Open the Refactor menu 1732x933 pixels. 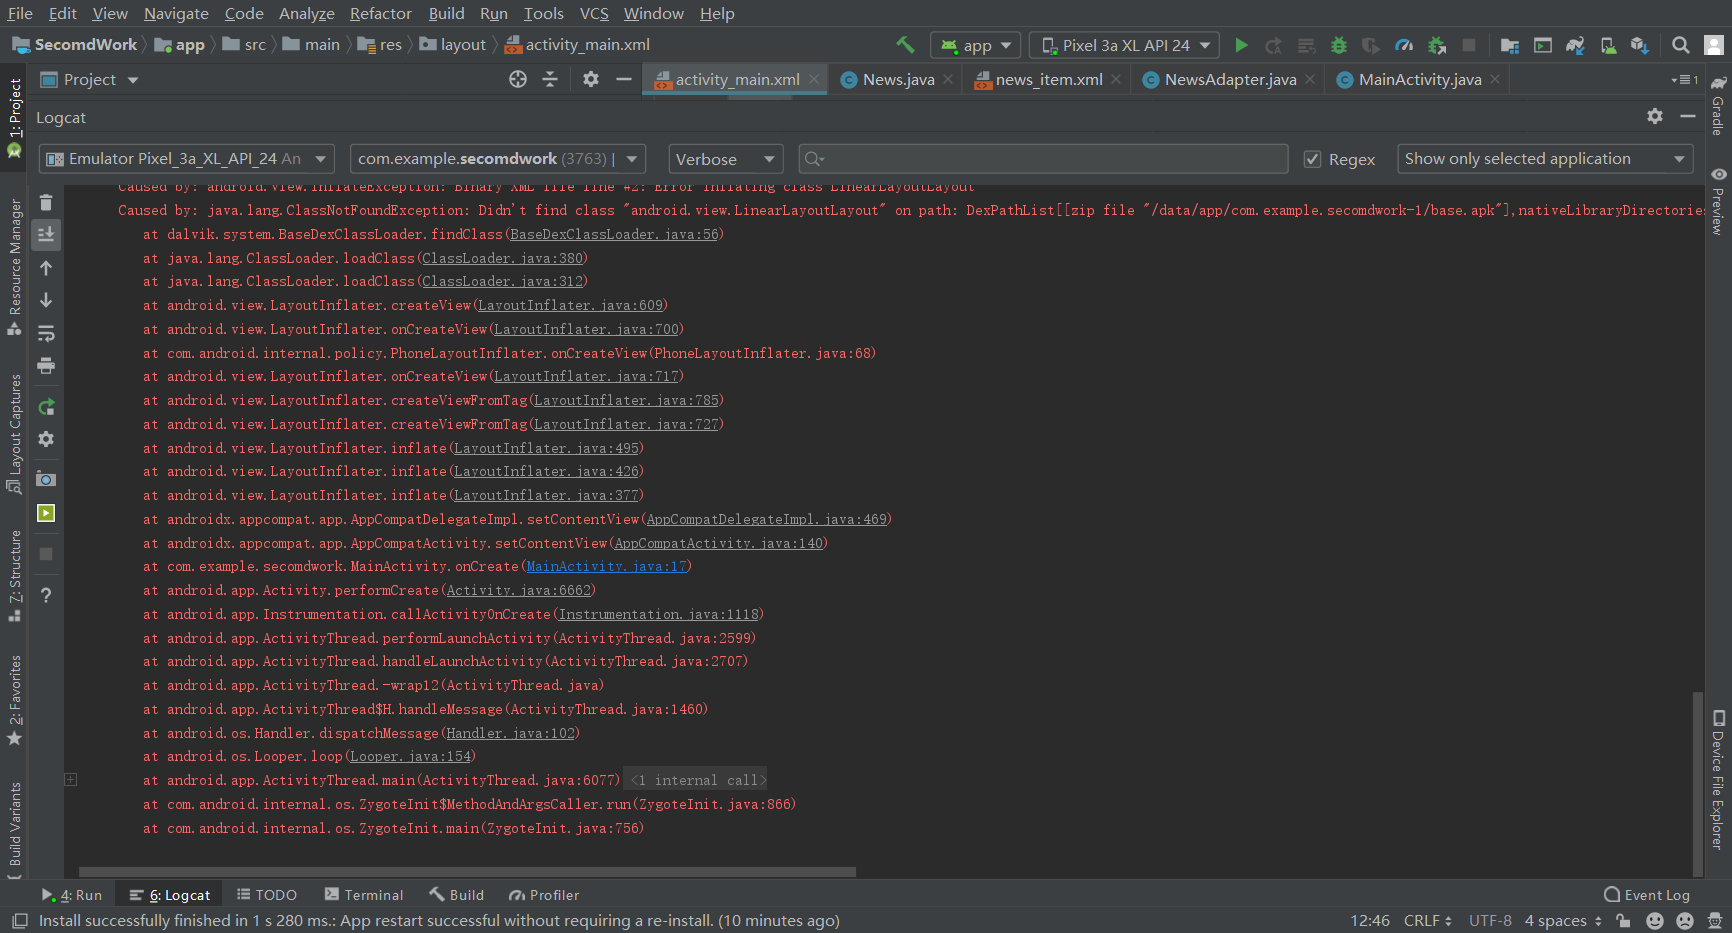[380, 13]
